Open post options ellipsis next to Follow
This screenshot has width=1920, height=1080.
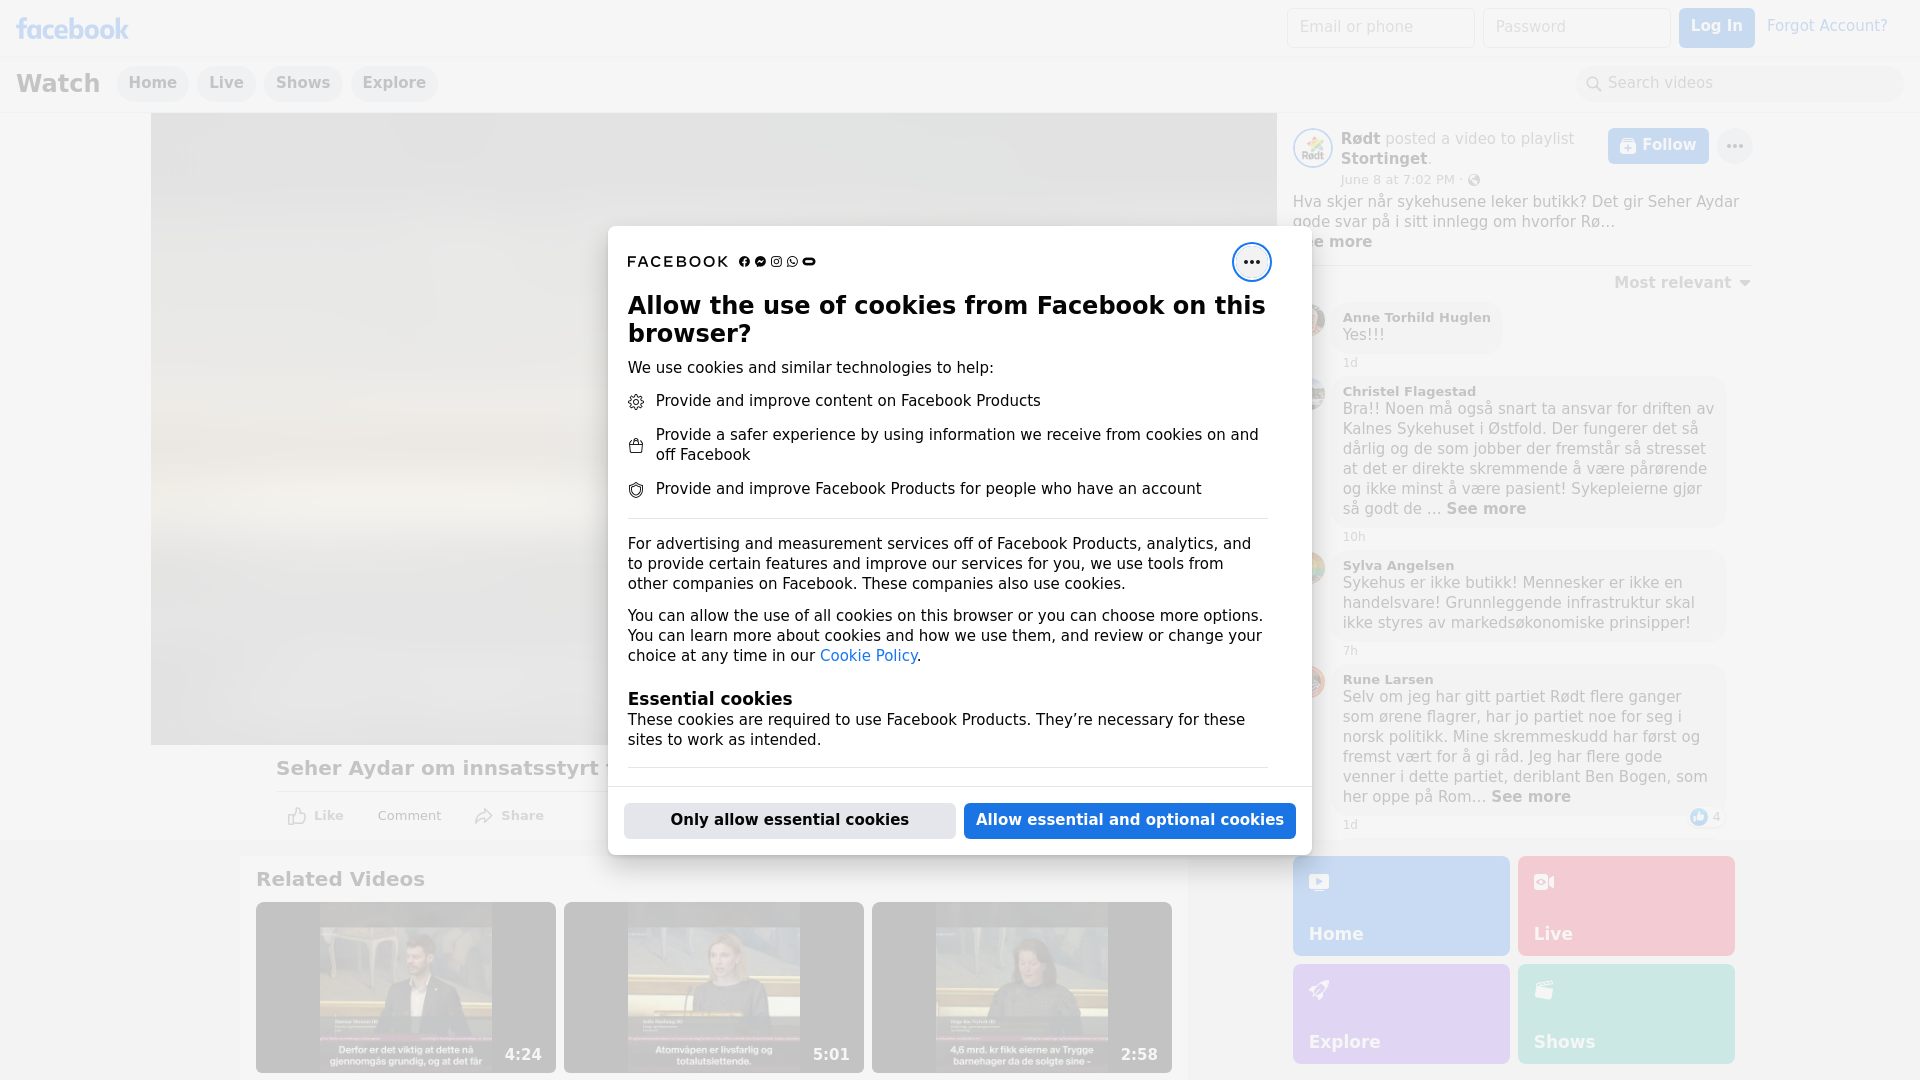(1734, 146)
